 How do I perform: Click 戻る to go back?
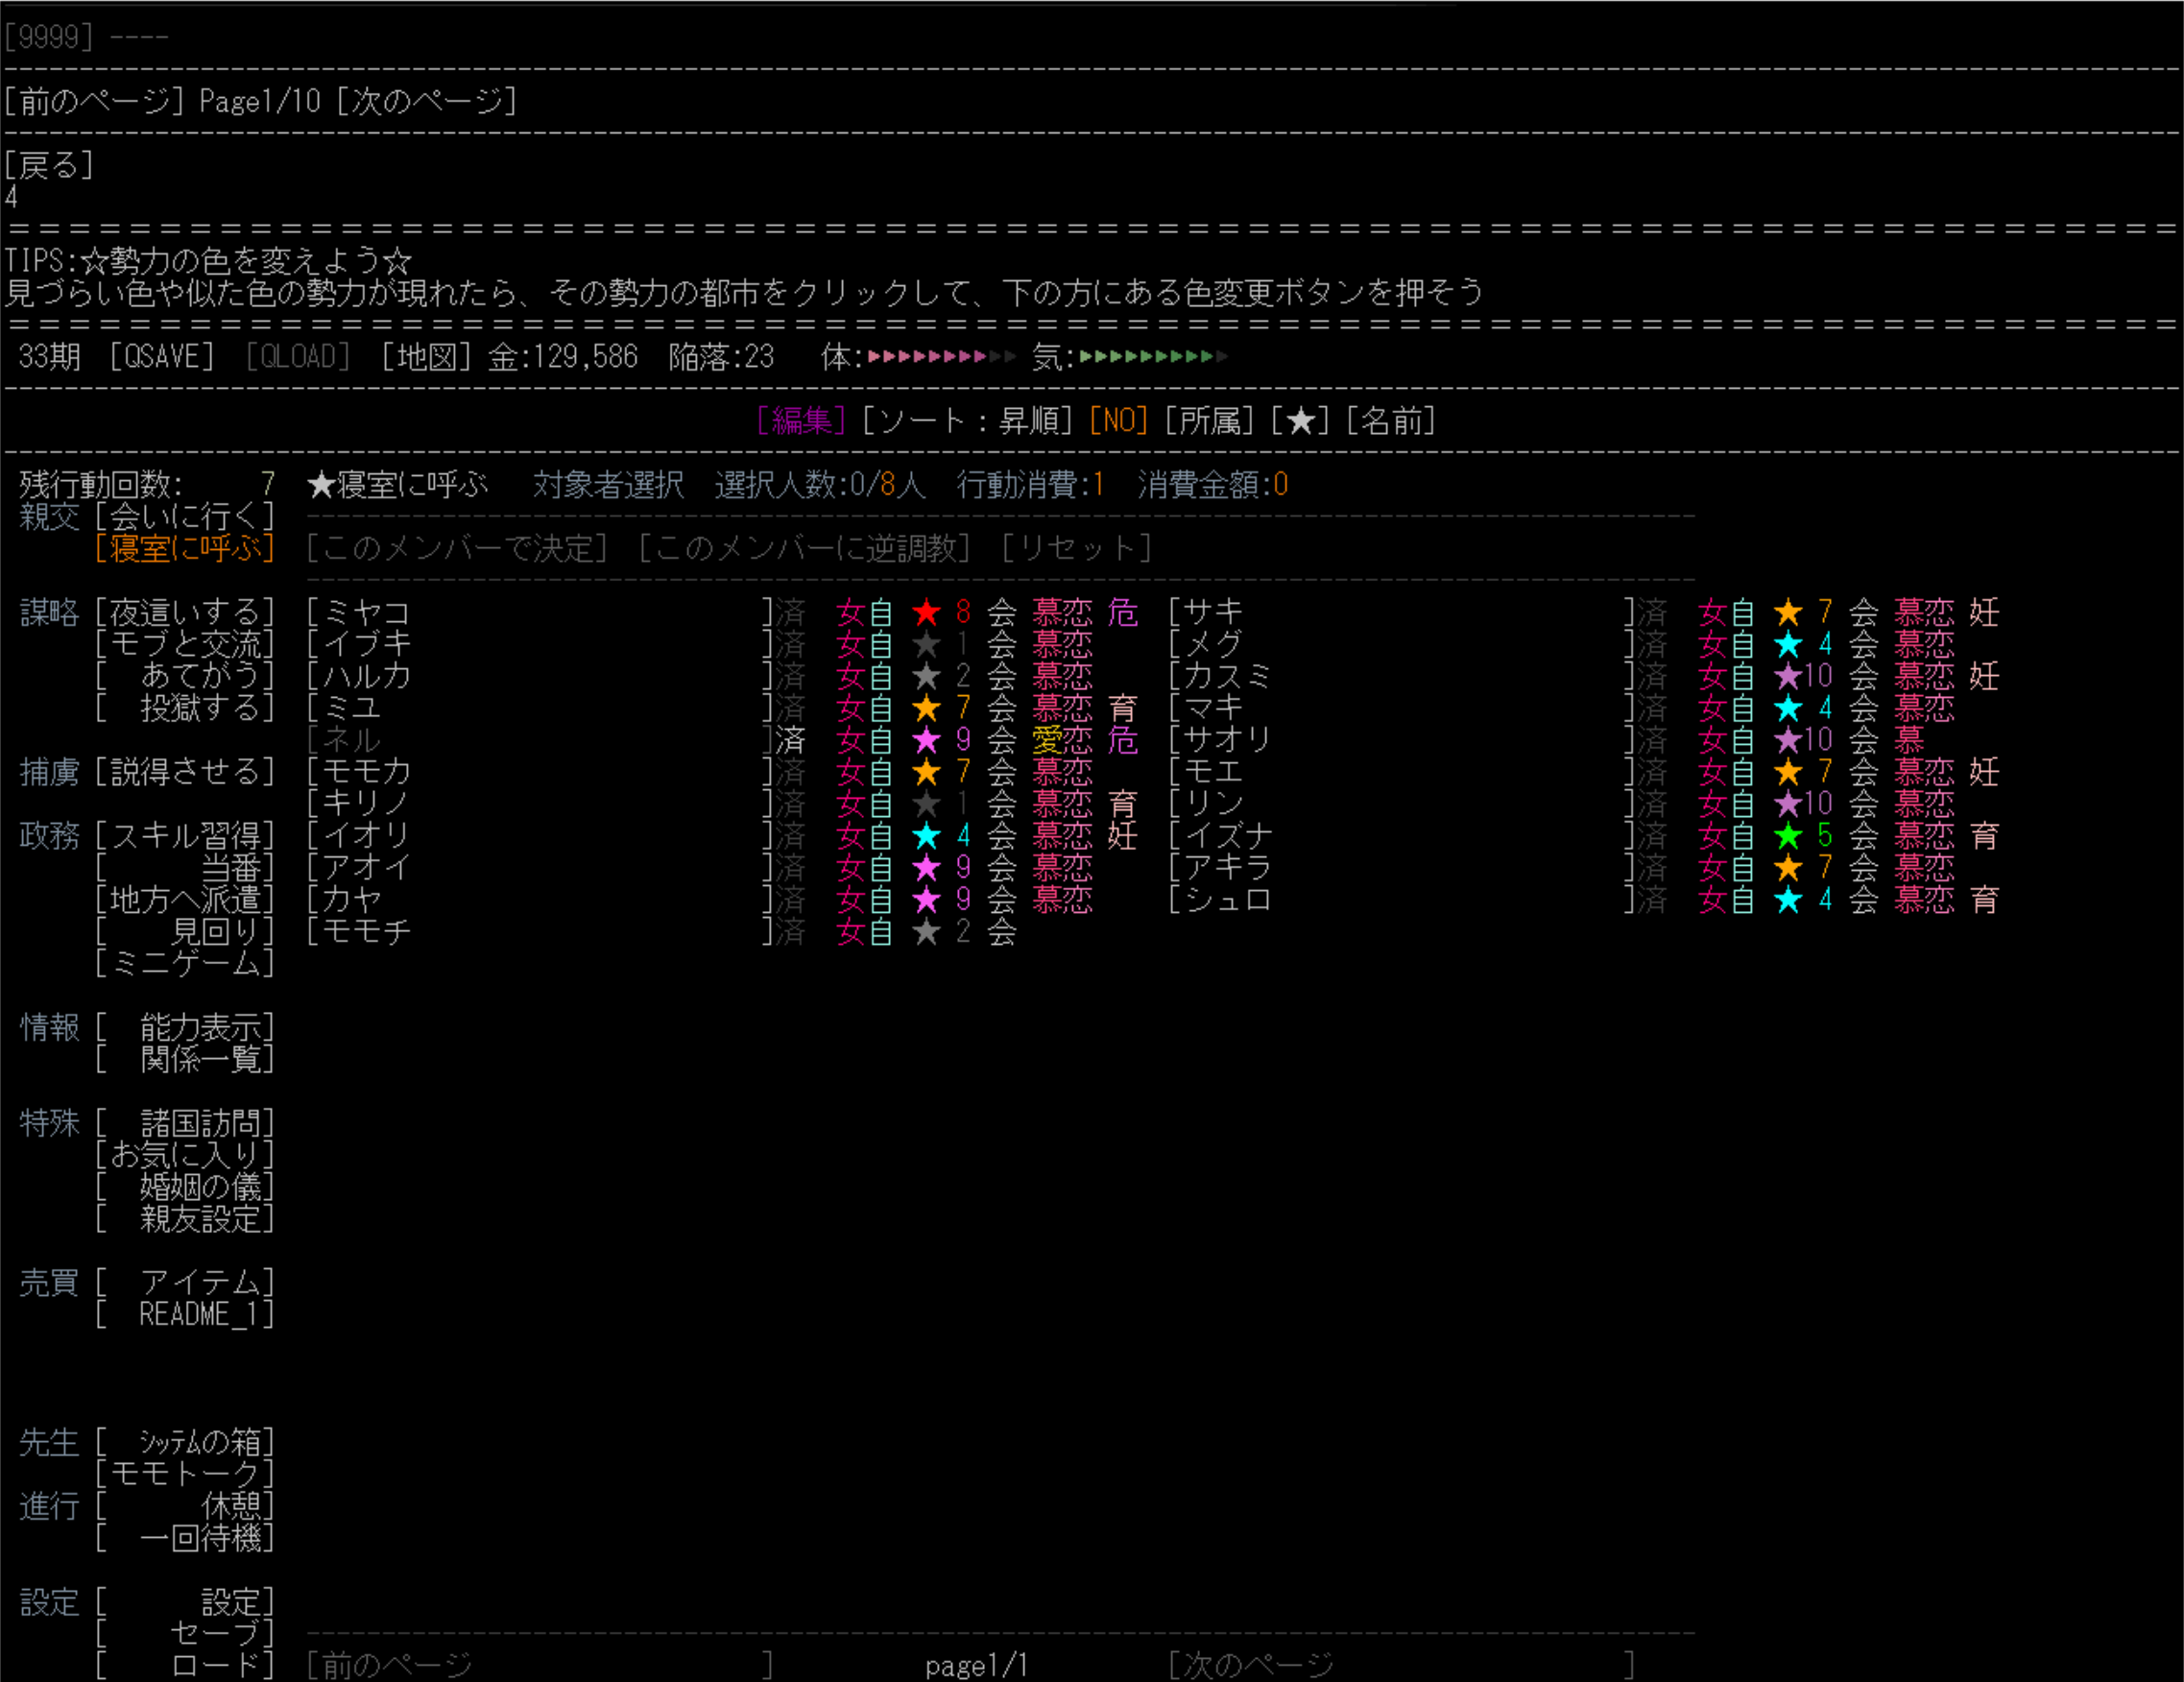(49, 165)
